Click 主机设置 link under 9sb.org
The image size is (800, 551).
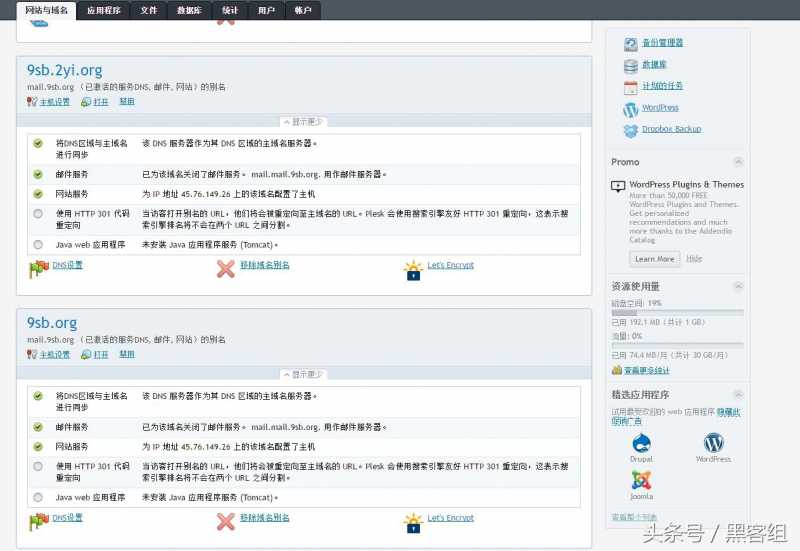[x=55, y=354]
